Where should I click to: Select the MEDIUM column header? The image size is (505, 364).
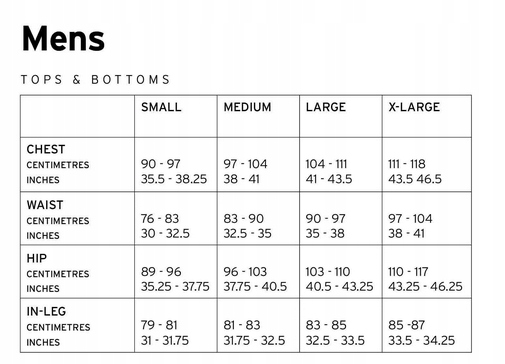coord(247,107)
